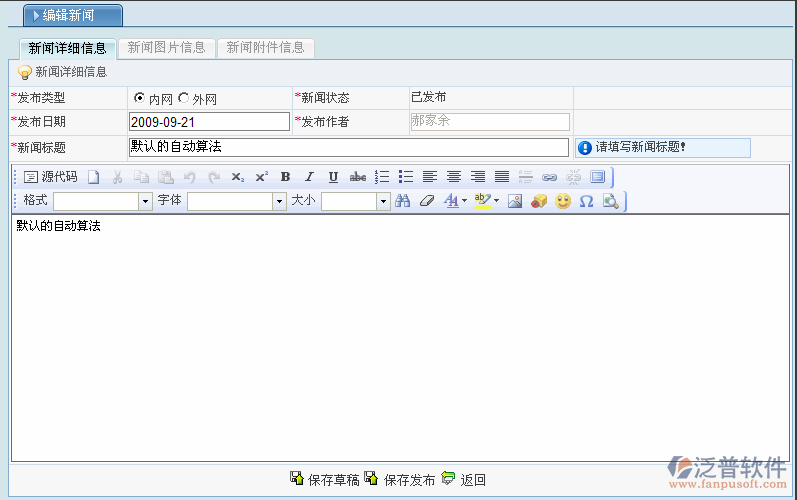Open the text color picker
797x500 pixels.
(x=455, y=201)
